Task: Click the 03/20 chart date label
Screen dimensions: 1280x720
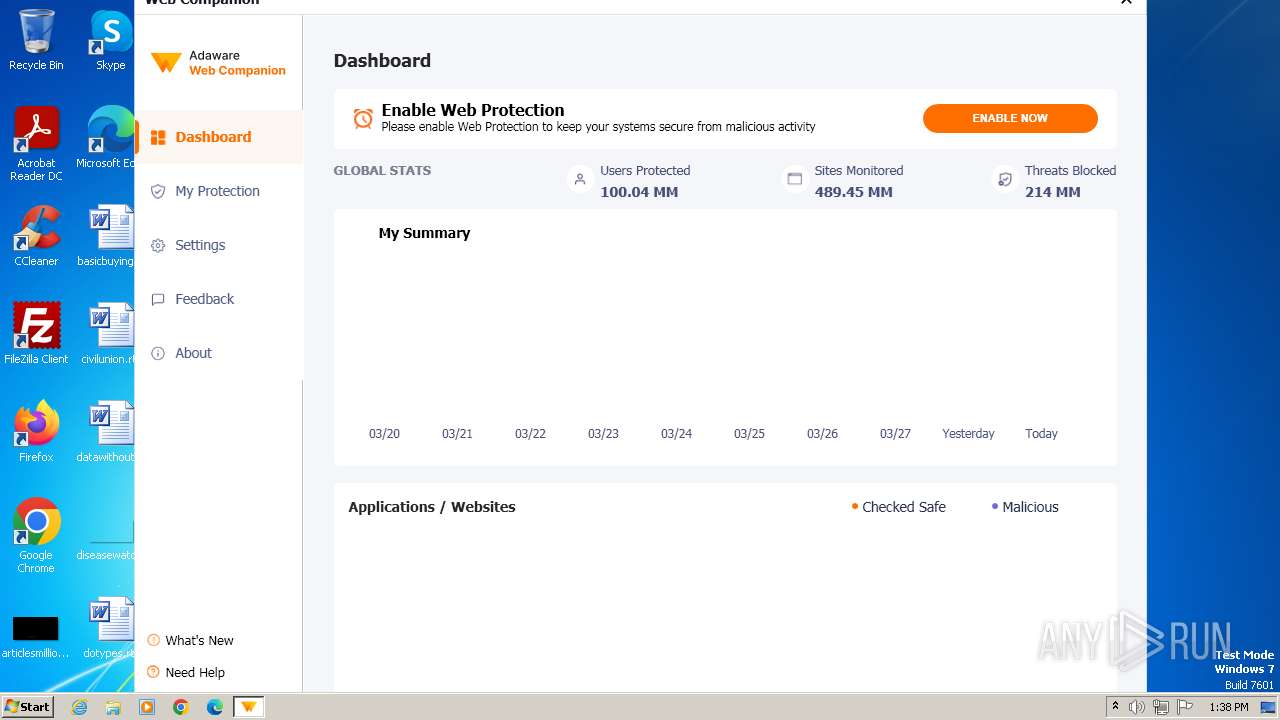Action: [384, 434]
